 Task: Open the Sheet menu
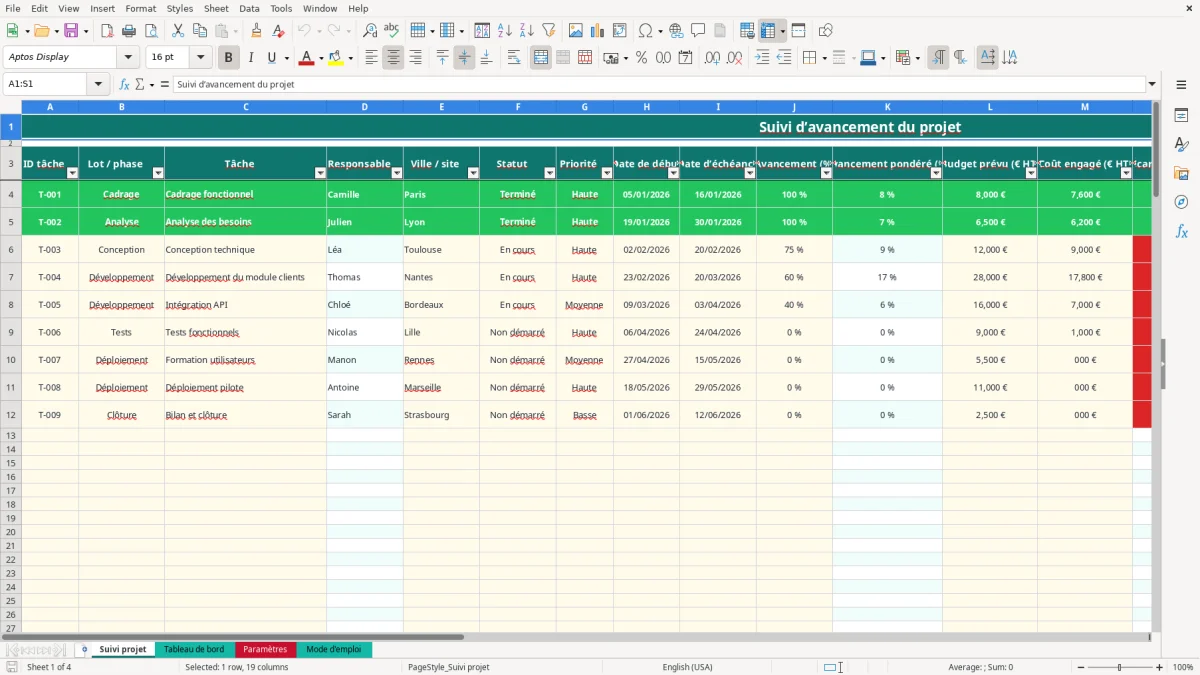point(216,8)
